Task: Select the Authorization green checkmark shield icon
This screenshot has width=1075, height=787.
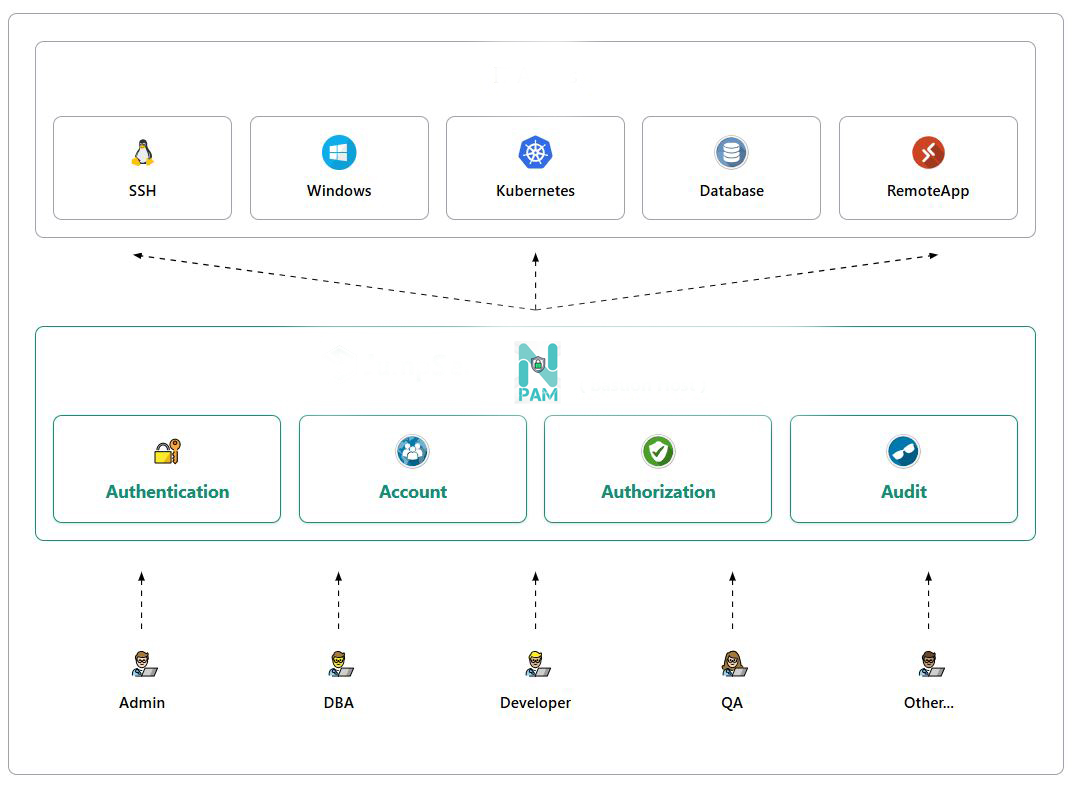Action: pyautogui.click(x=658, y=452)
